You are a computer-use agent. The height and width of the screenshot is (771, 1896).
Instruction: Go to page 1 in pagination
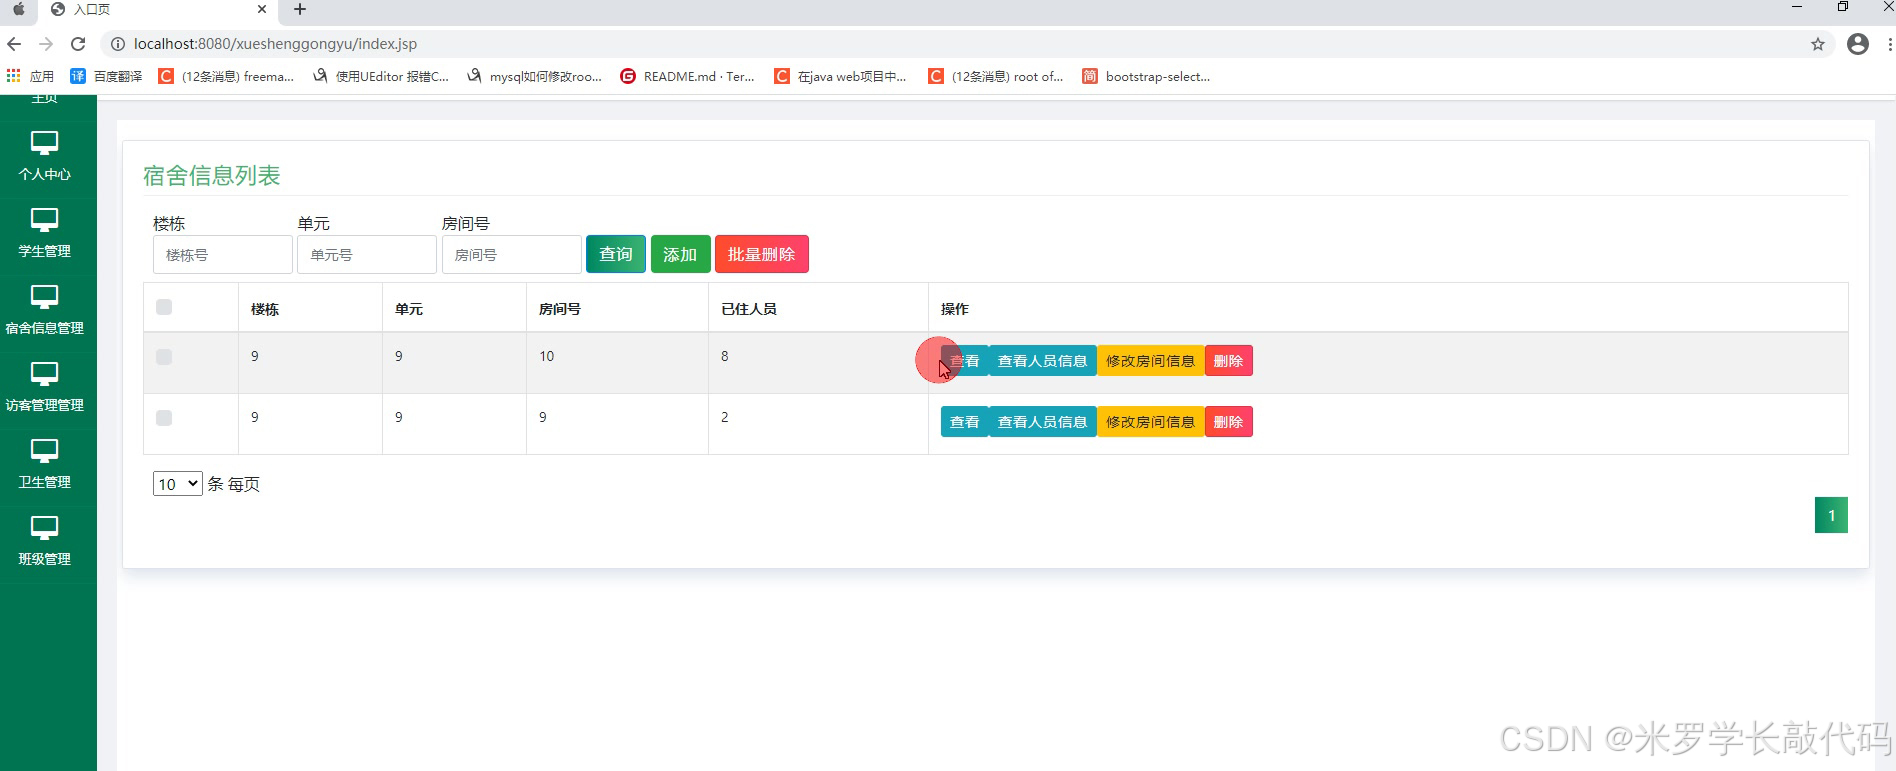pyautogui.click(x=1831, y=515)
